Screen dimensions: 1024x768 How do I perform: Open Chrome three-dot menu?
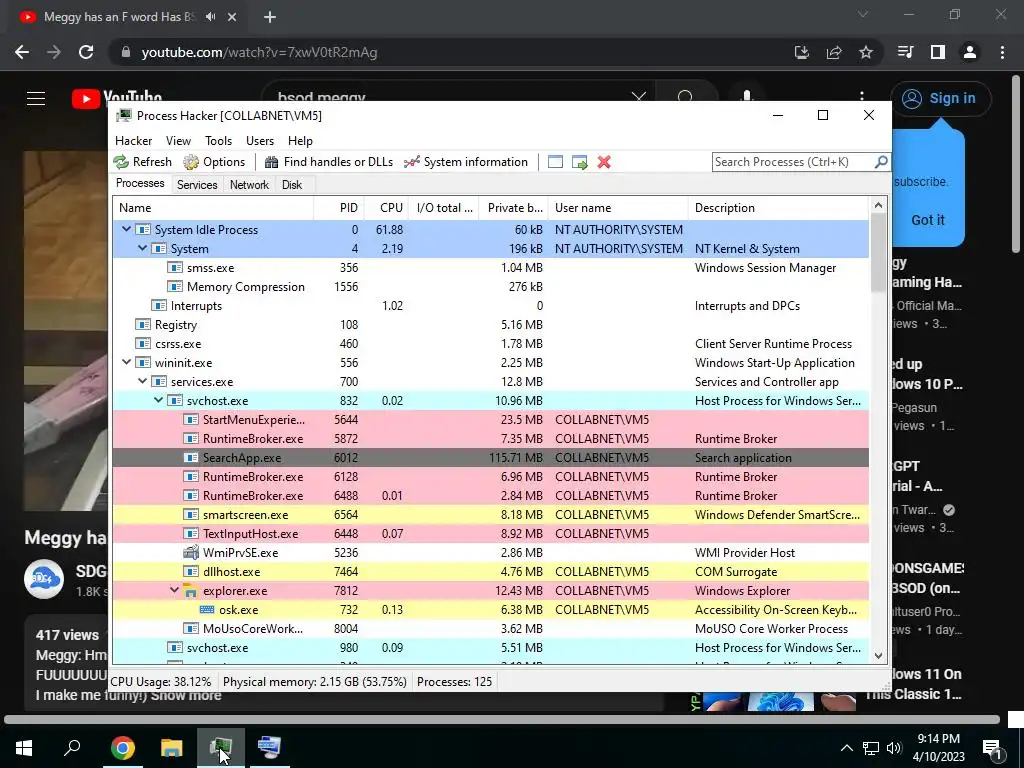pyautogui.click(x=1002, y=52)
